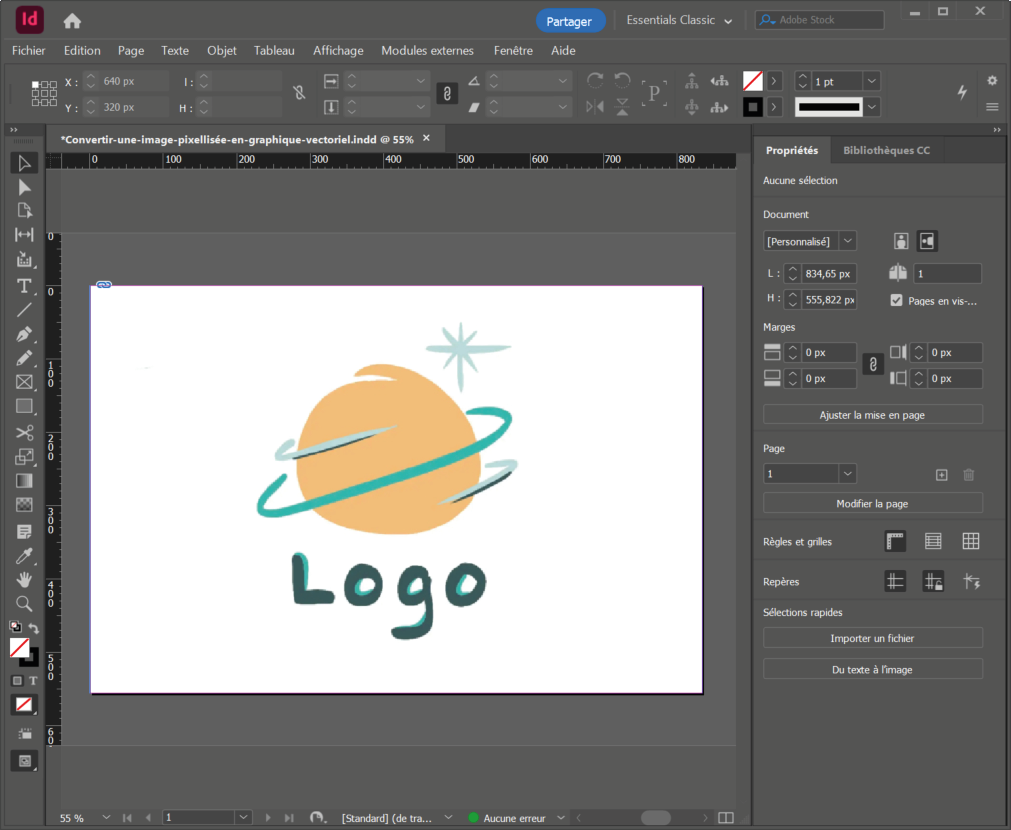Select the Hand tool
This screenshot has height=830, width=1011.
25,579
